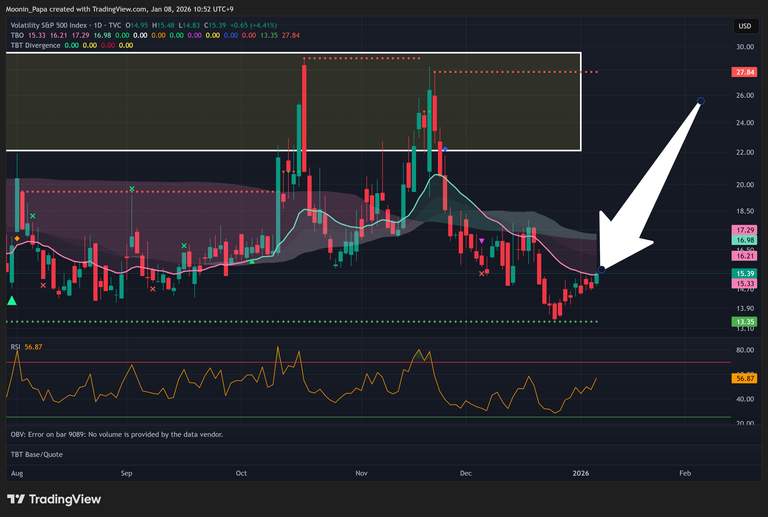768x517 pixels.
Task: Open the USD currency selector
Action: [x=744, y=26]
